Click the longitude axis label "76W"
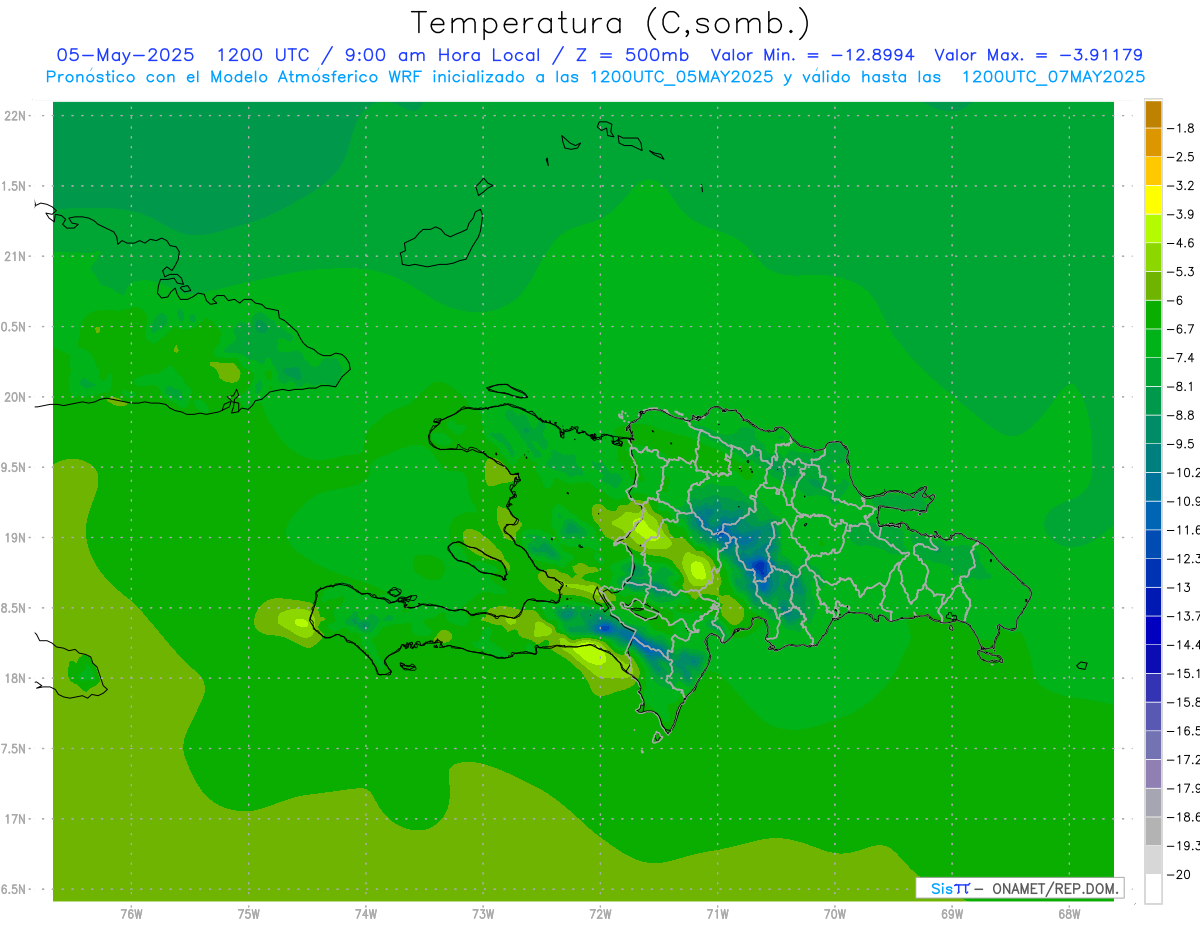1200x927 pixels. point(131,913)
